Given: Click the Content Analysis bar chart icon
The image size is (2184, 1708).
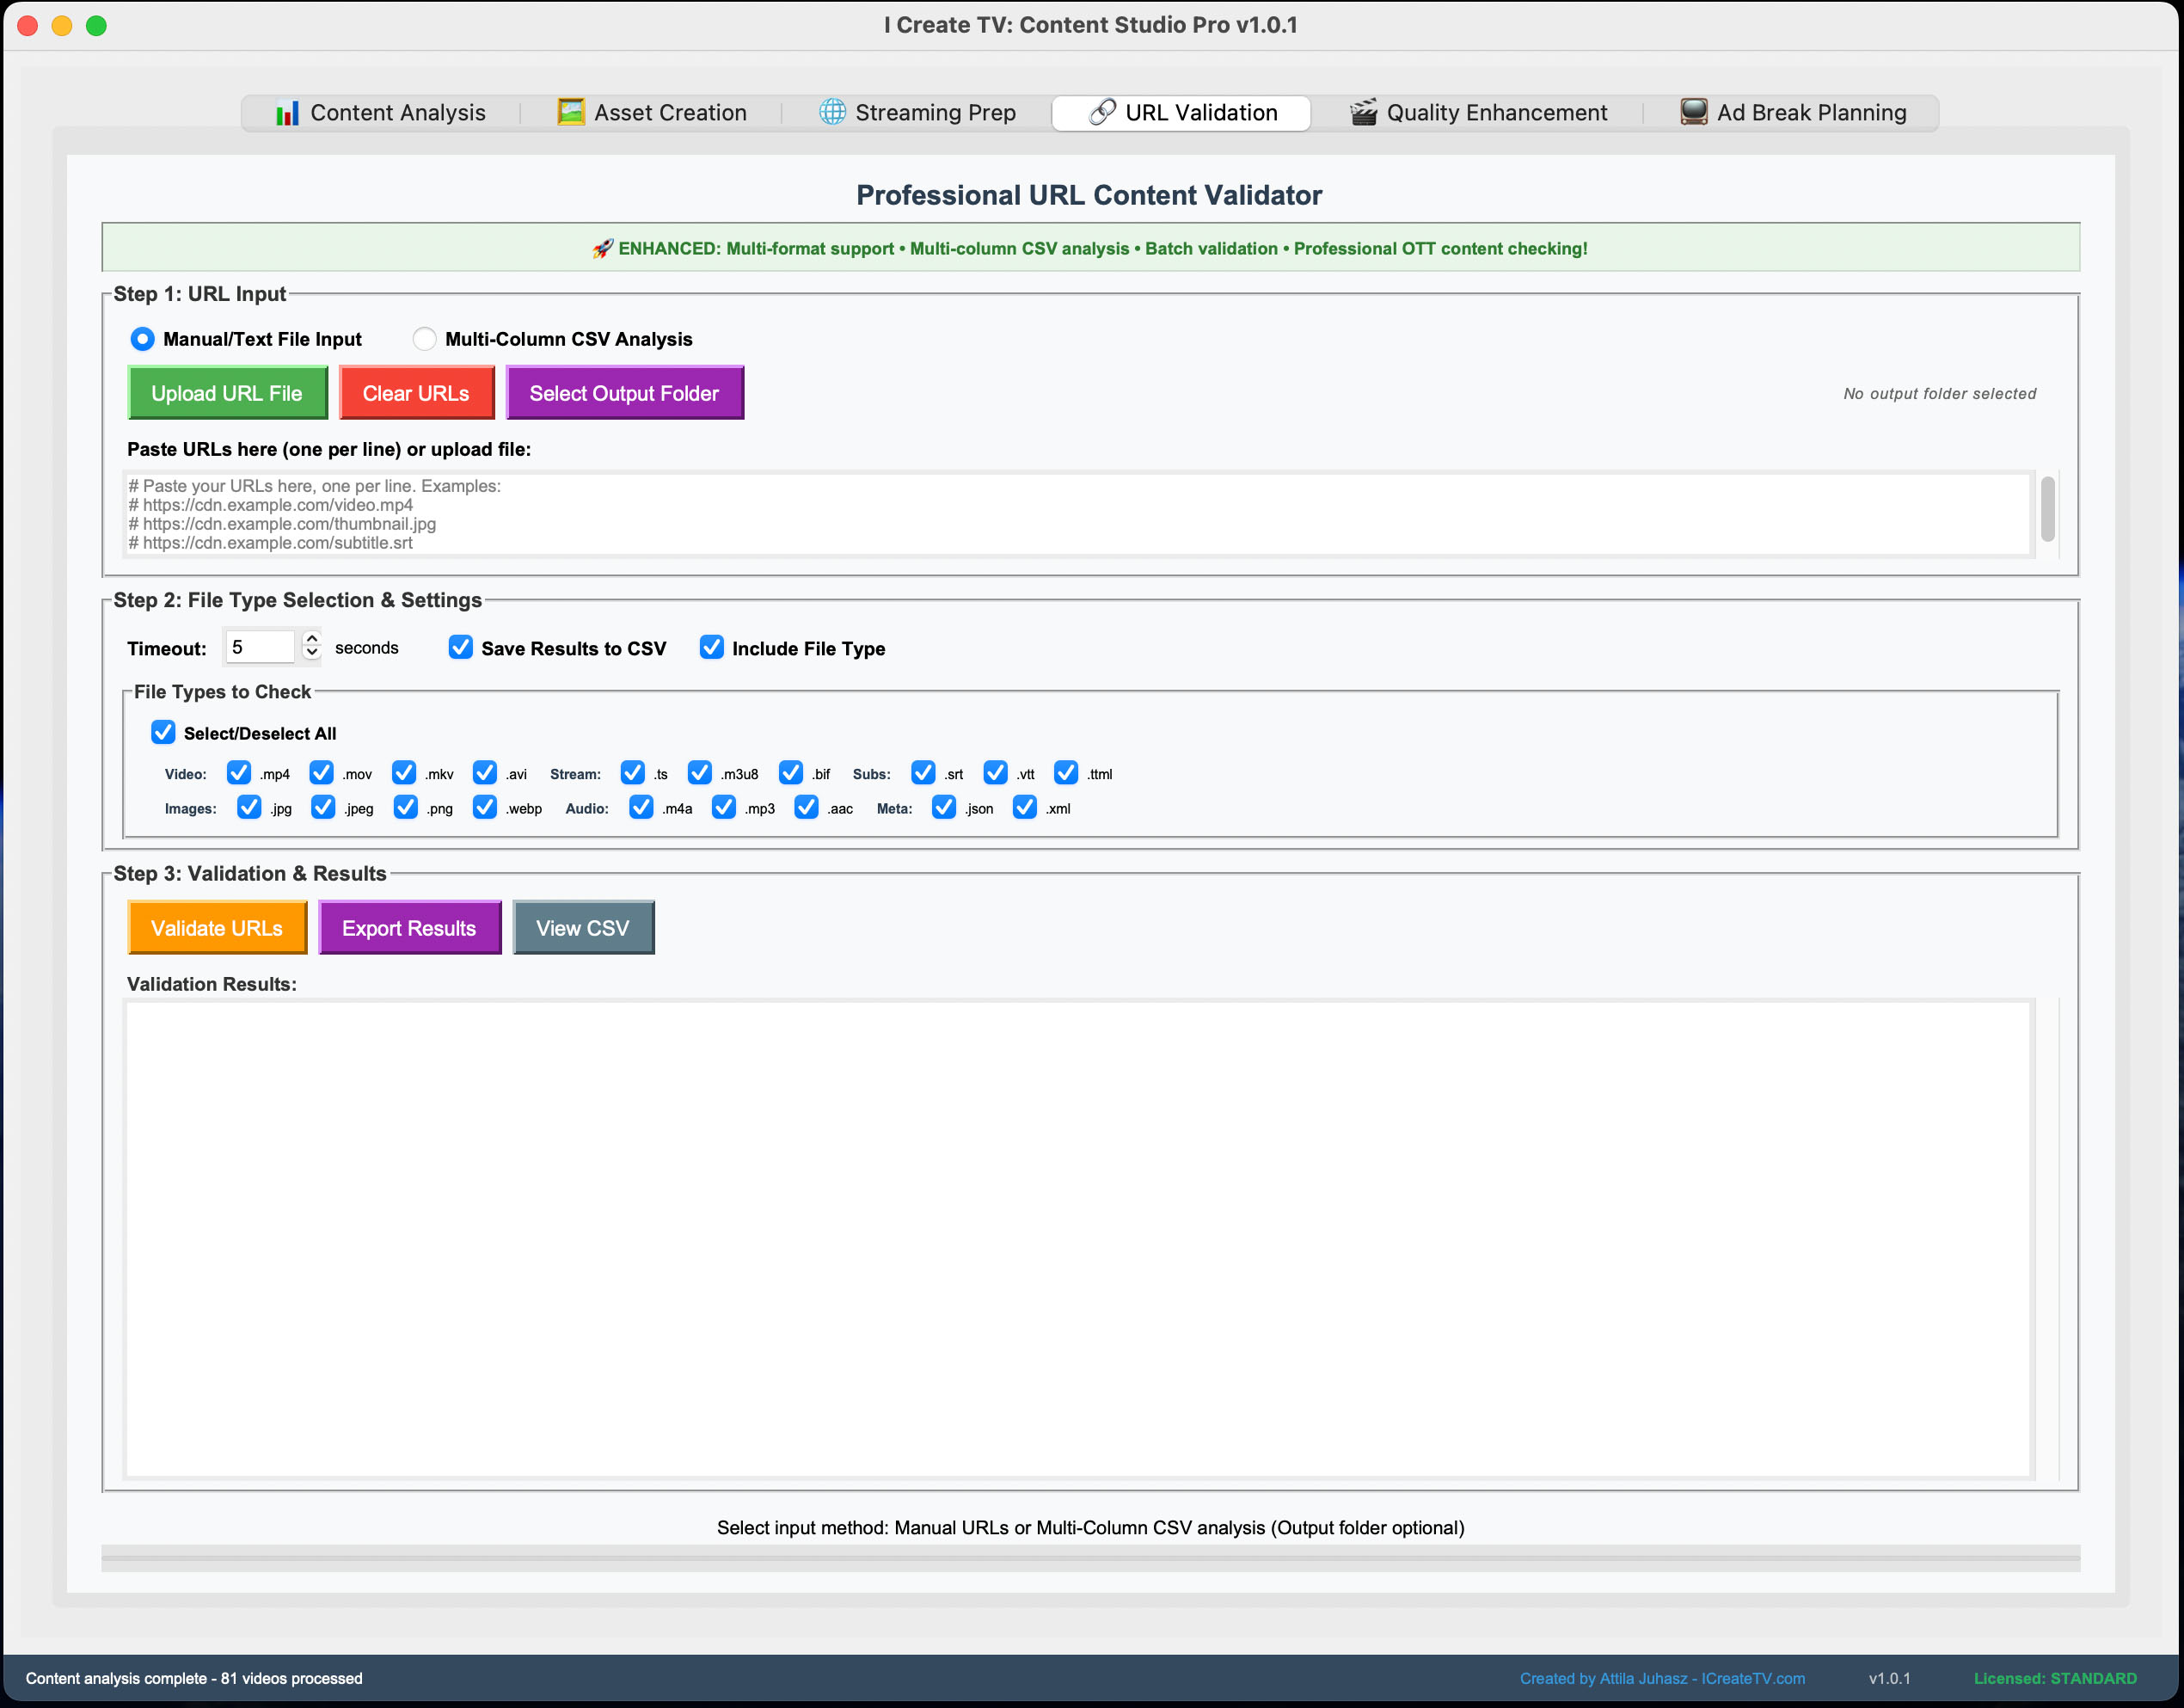Looking at the screenshot, I should [287, 113].
